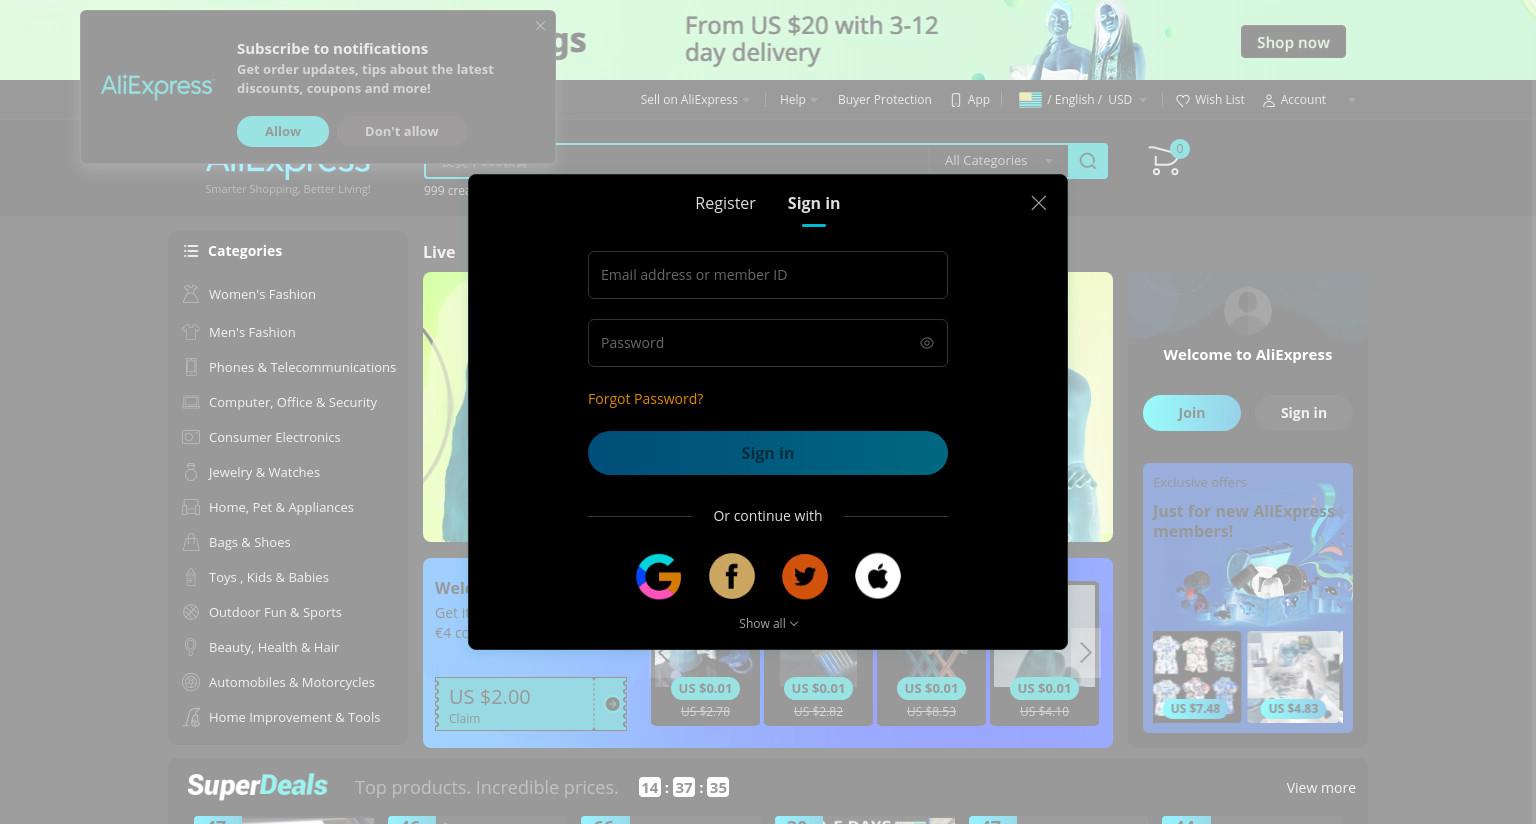
Task: Expand the Help dropdown
Action: pyautogui.click(x=799, y=100)
